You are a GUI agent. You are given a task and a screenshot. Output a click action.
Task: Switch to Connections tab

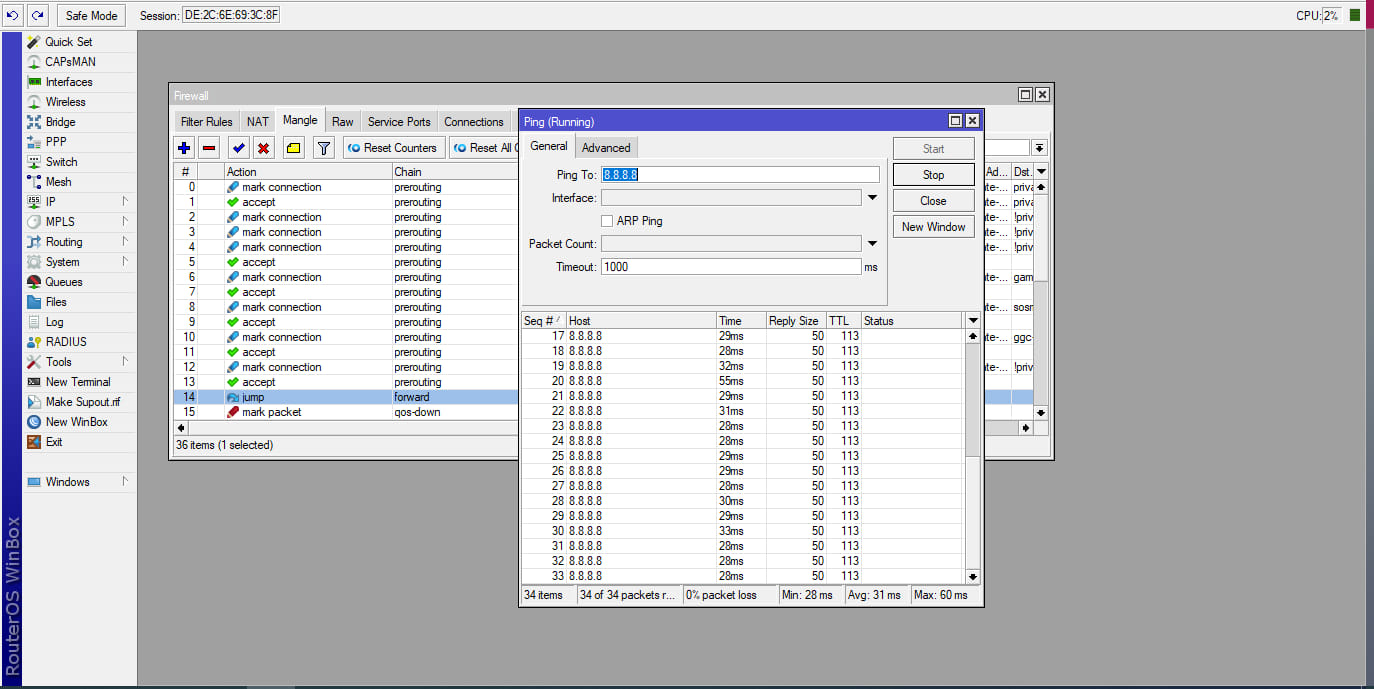point(474,122)
